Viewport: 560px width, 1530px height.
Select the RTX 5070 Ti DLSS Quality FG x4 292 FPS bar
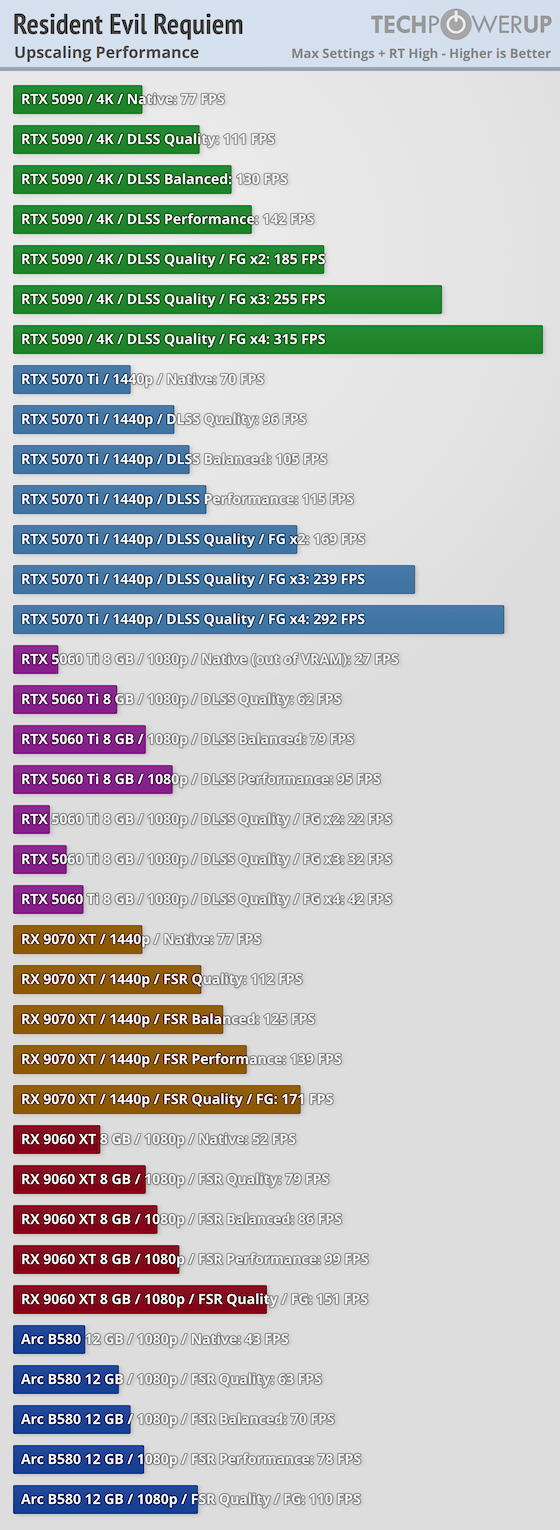pos(259,619)
